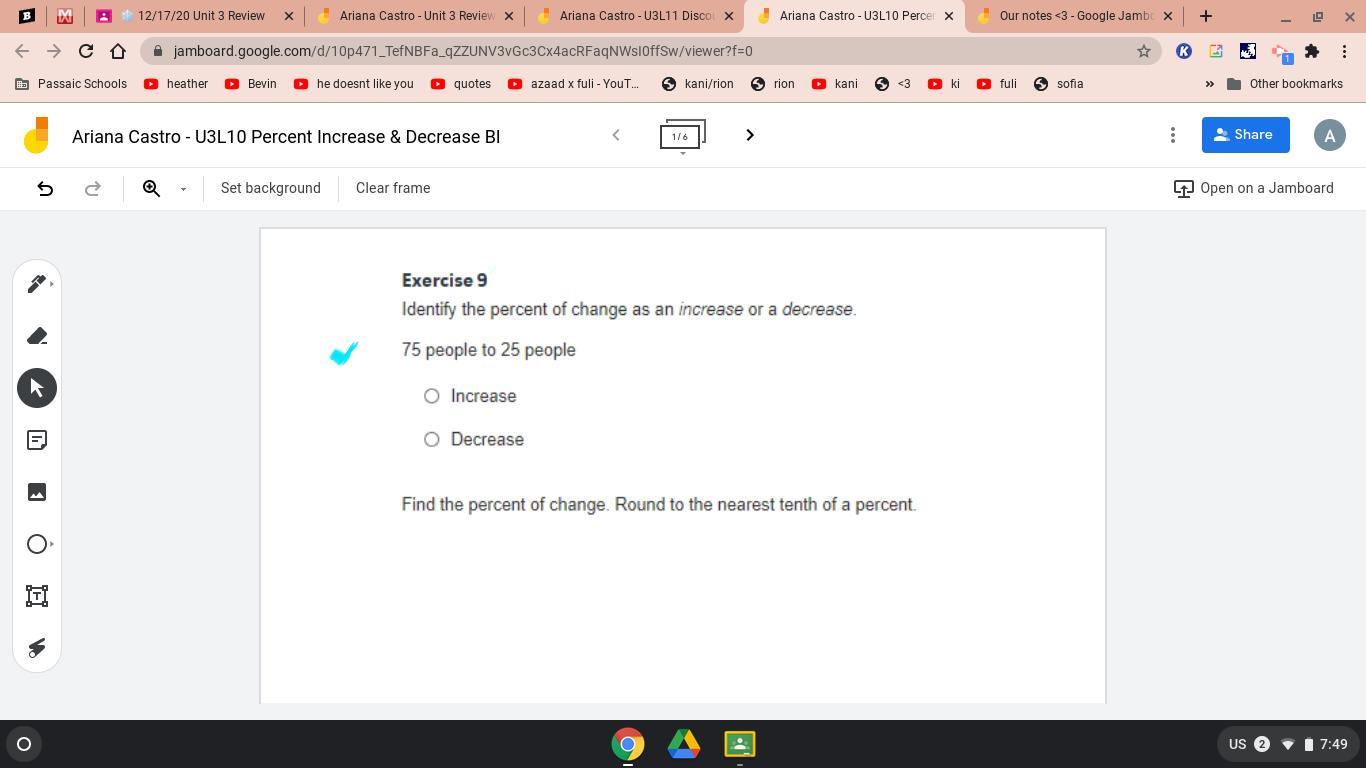
Task: Undo the last action
Action: click(45, 188)
